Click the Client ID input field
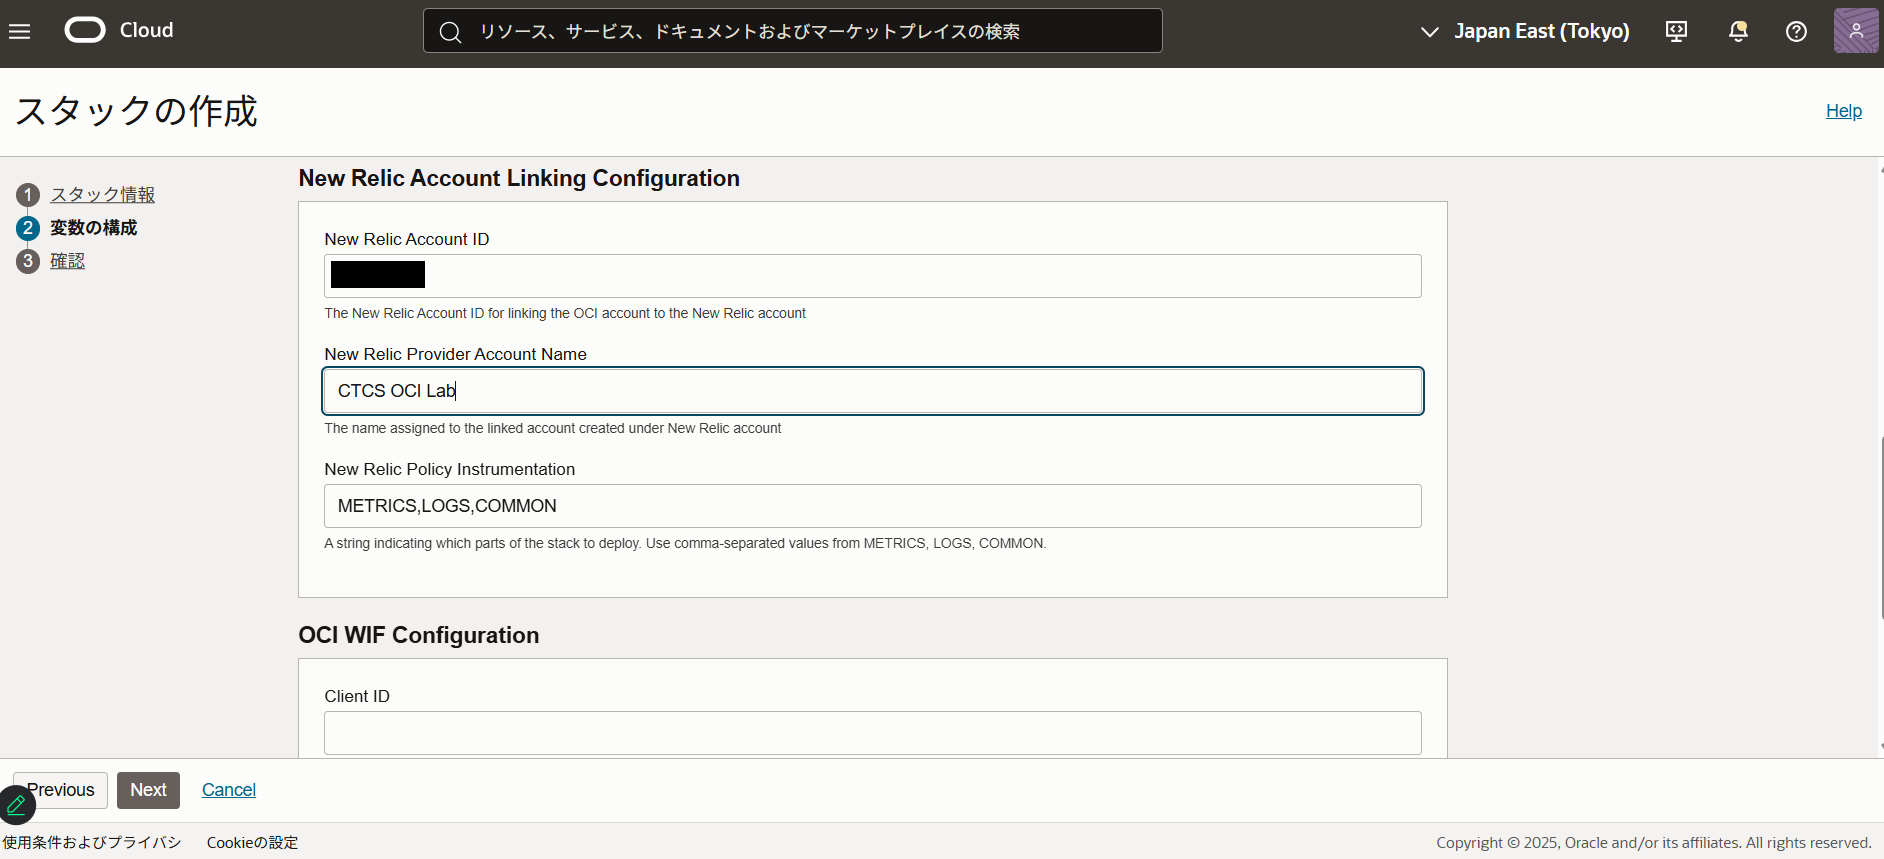Viewport: 1884px width, 859px height. click(873, 733)
